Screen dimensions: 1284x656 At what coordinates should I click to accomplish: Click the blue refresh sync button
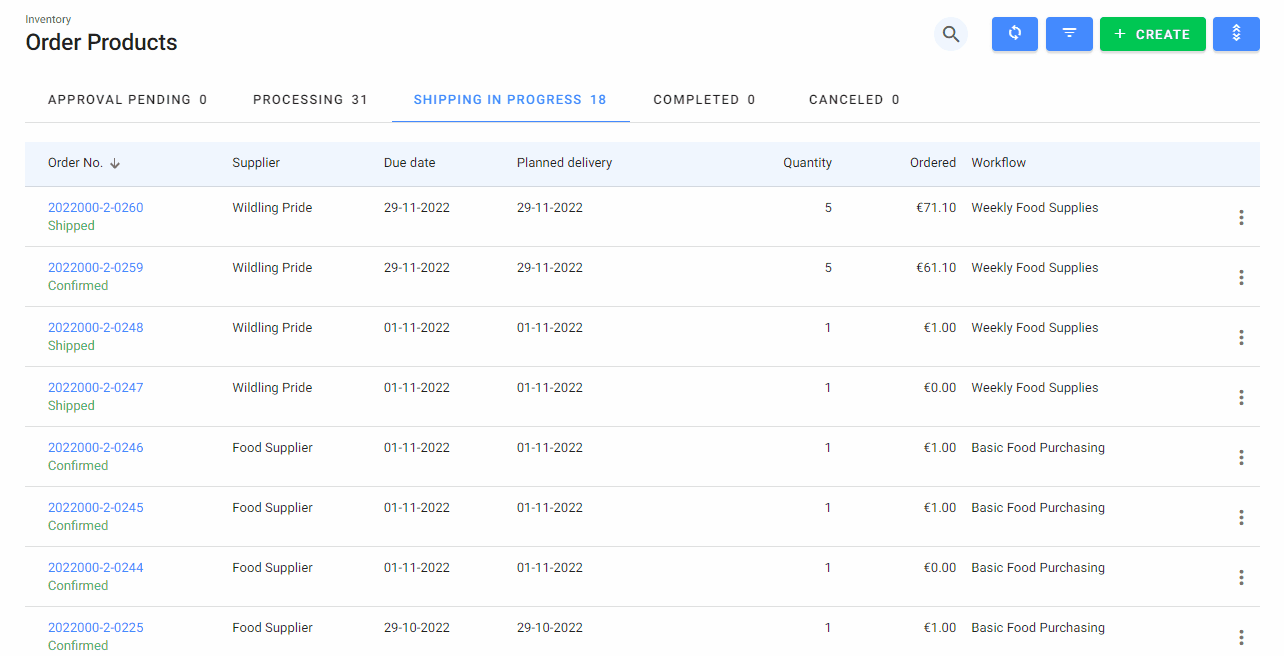(x=1014, y=34)
